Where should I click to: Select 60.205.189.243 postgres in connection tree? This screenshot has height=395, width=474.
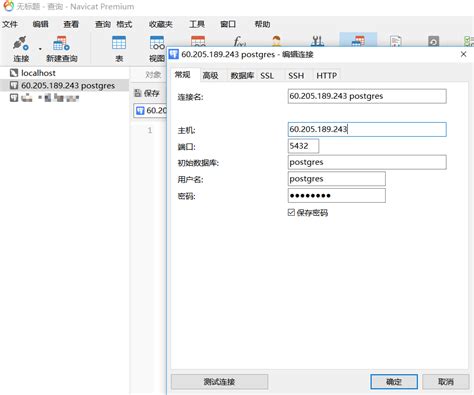pos(68,86)
